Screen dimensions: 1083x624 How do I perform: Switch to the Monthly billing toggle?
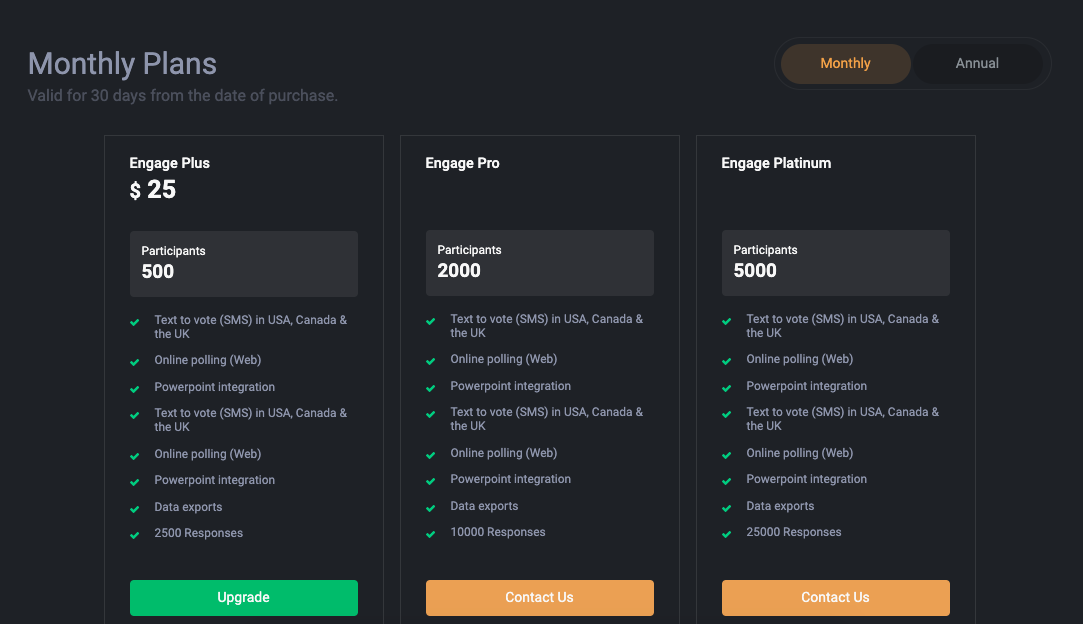click(845, 64)
